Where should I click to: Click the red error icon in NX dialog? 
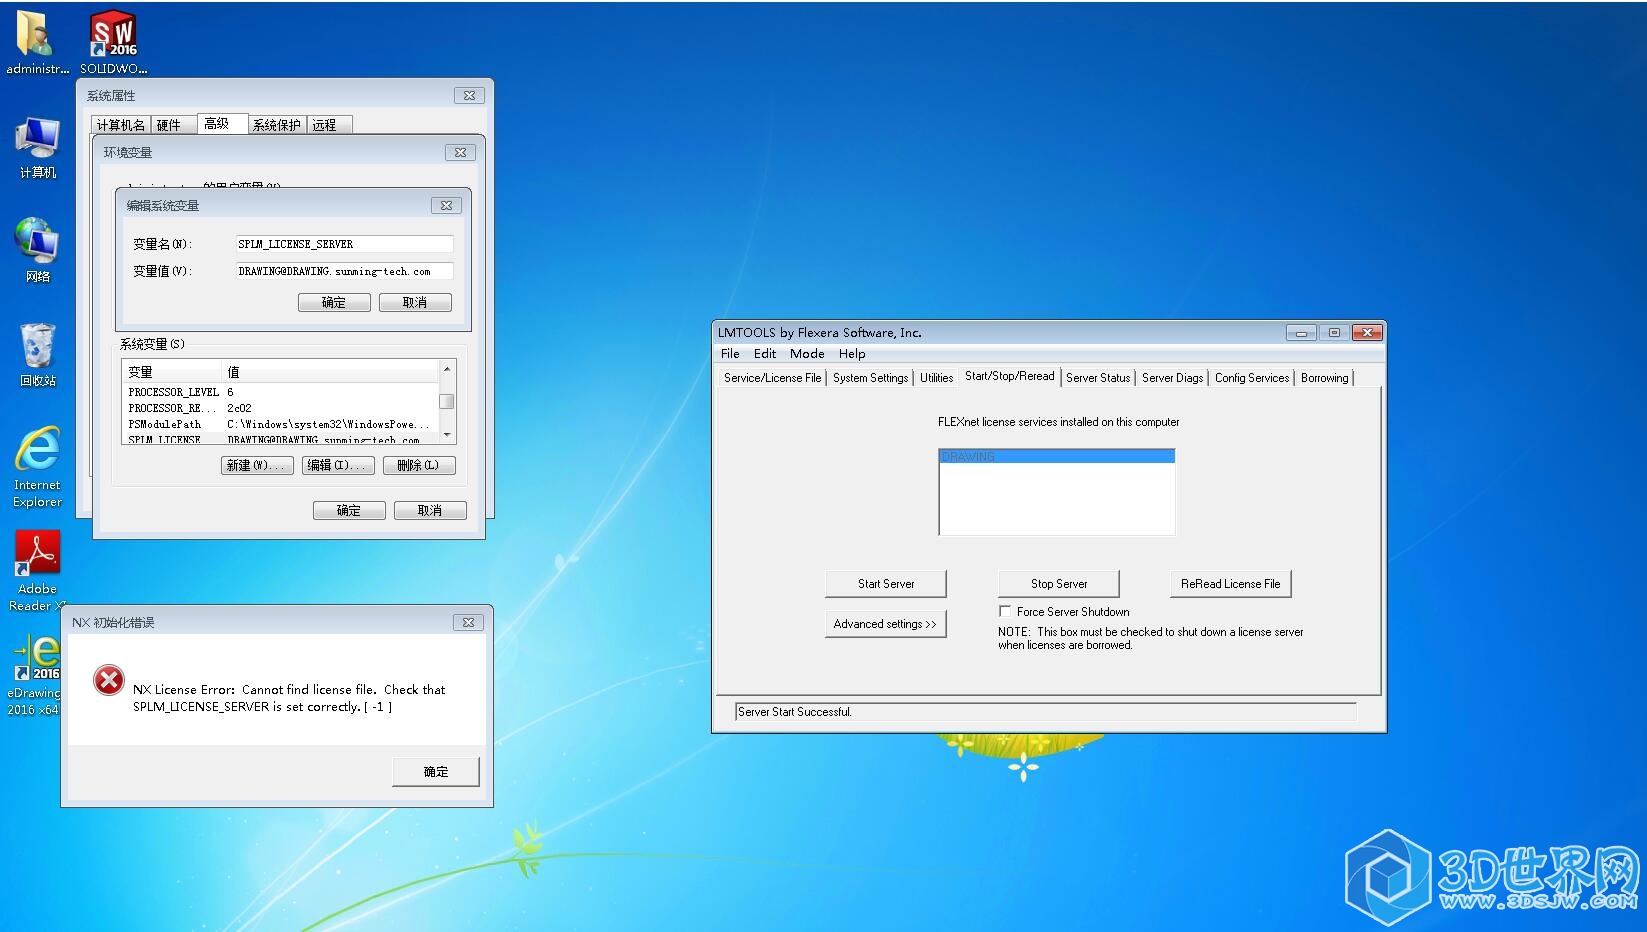point(108,681)
